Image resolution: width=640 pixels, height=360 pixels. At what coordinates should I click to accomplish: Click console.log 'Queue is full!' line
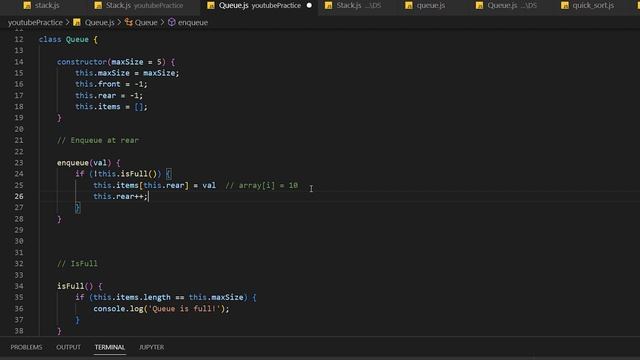tap(161, 309)
